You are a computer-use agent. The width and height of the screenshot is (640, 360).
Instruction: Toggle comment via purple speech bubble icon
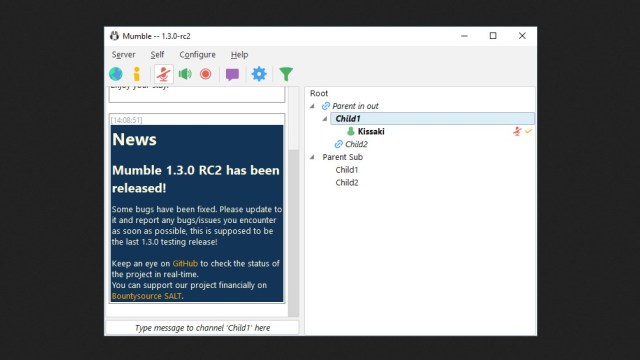(x=232, y=74)
